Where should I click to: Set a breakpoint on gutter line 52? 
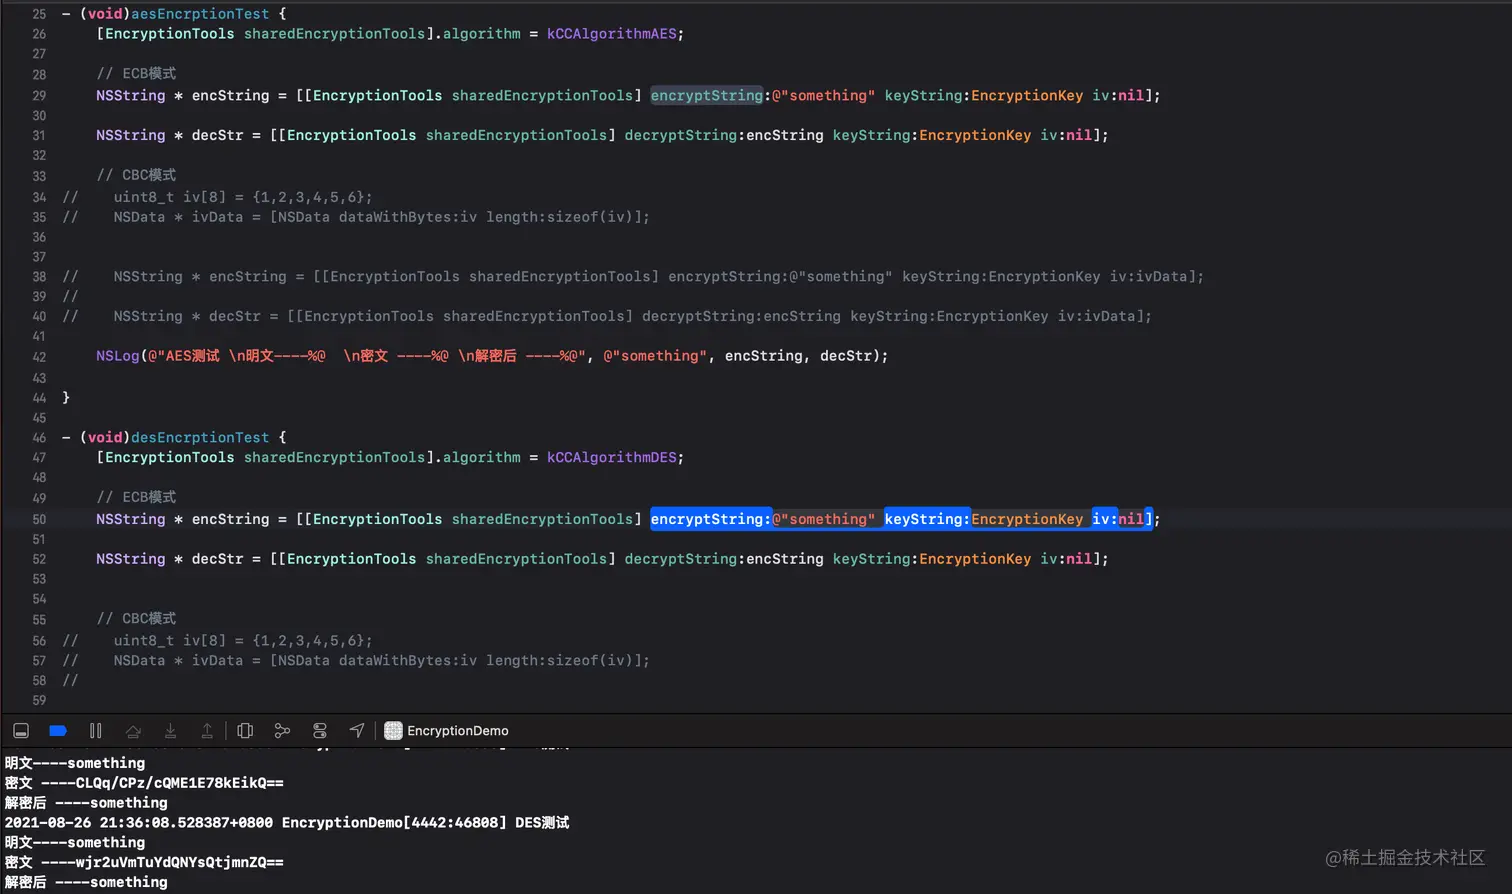click(39, 560)
